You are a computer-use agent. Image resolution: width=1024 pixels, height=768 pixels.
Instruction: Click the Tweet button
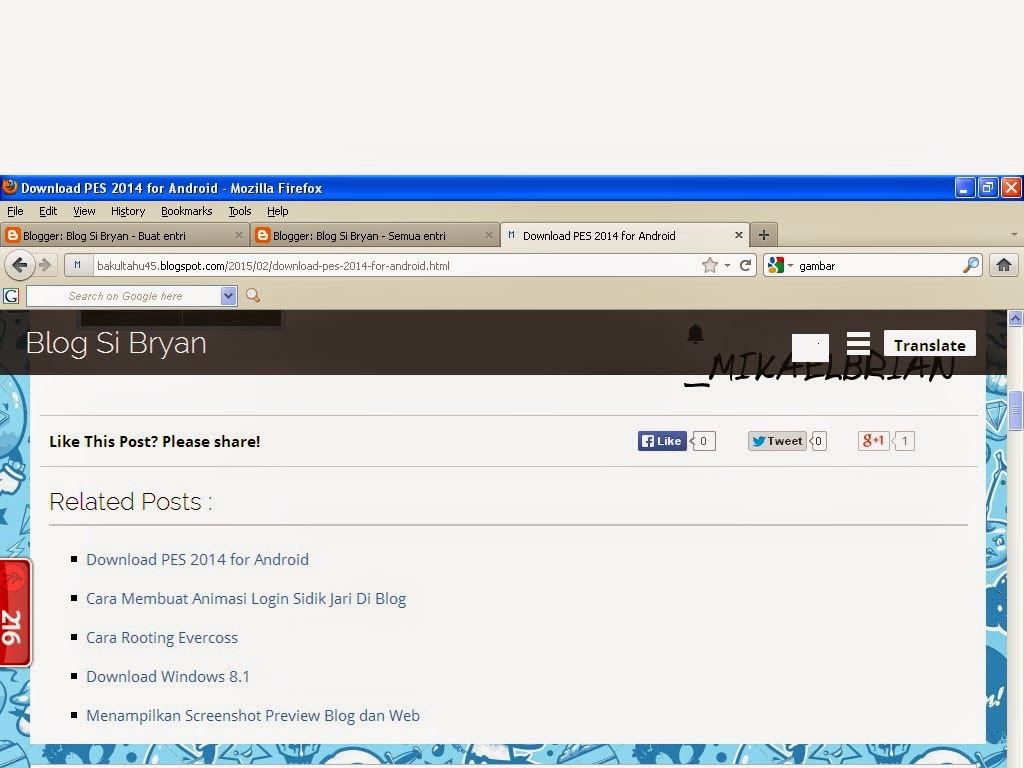click(777, 441)
